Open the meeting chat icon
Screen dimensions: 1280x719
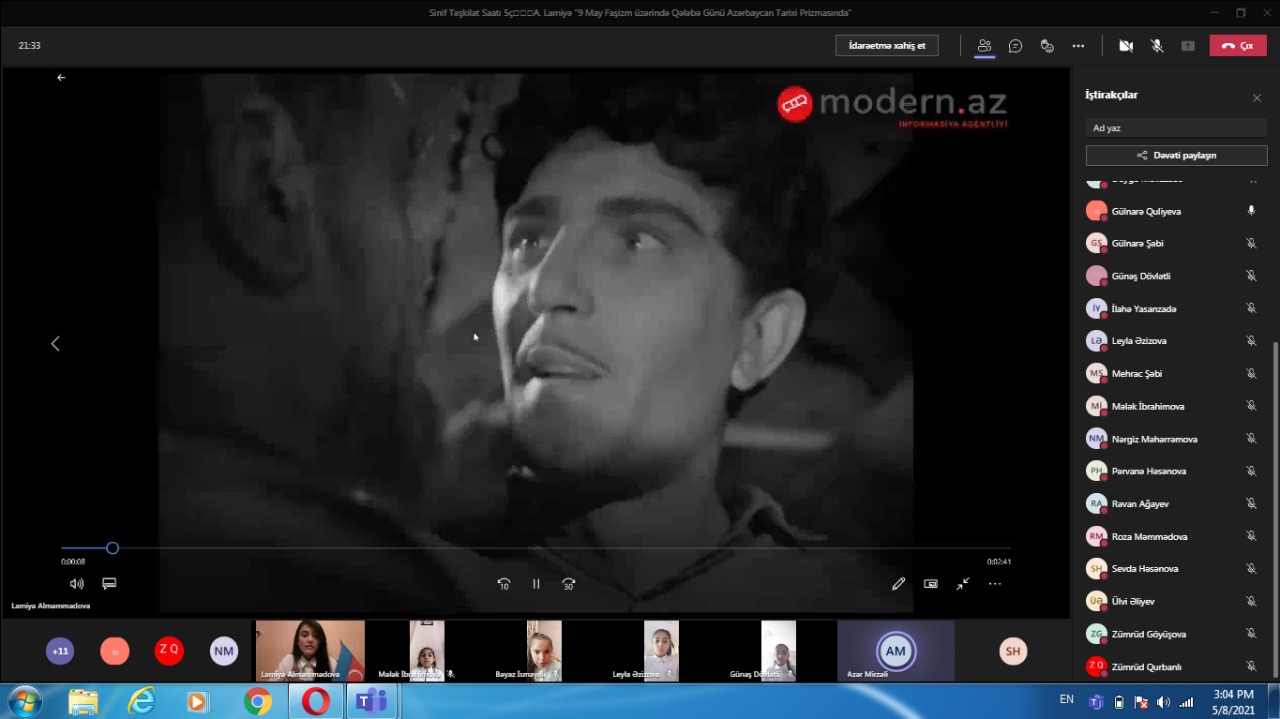(x=1015, y=46)
